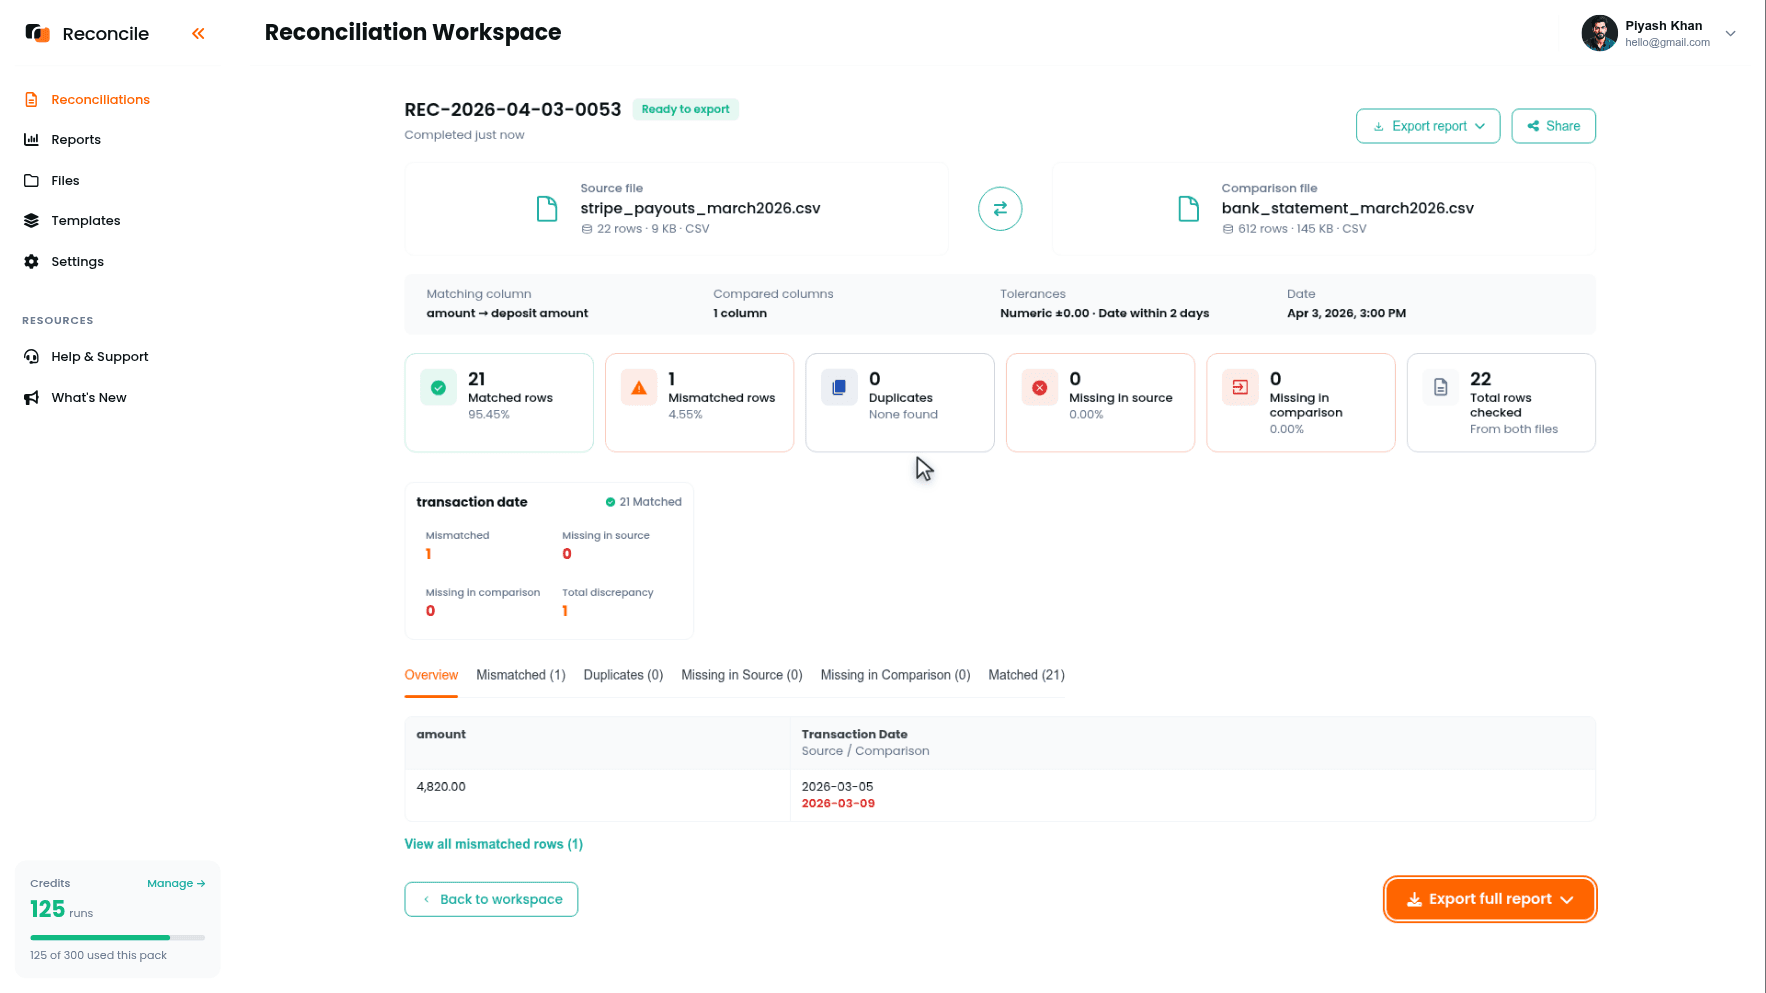This screenshot has height=993, width=1766.
Task: Click the amount column header
Action: 441,735
